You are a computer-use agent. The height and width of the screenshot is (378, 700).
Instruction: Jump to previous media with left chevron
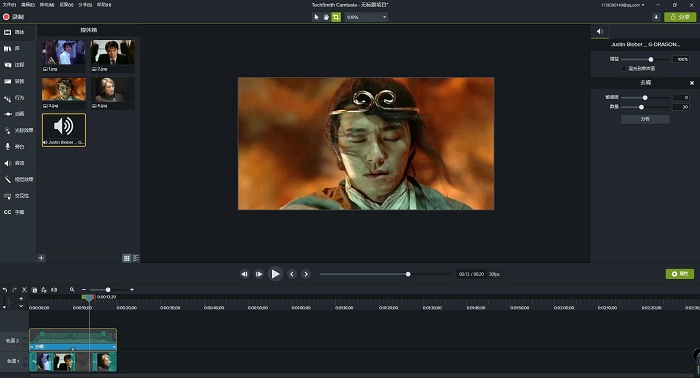(292, 274)
